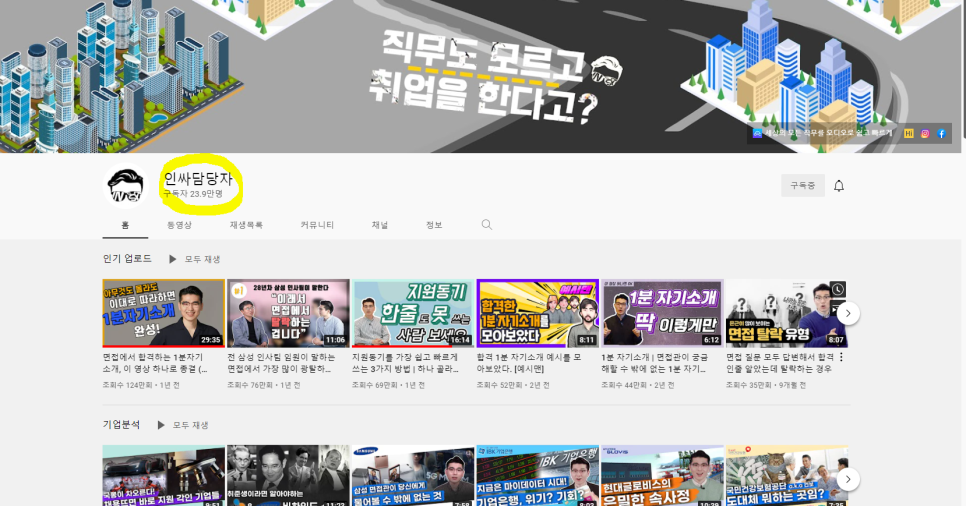966x506 pixels.
Task: Select the 채널 tab
Action: (380, 225)
